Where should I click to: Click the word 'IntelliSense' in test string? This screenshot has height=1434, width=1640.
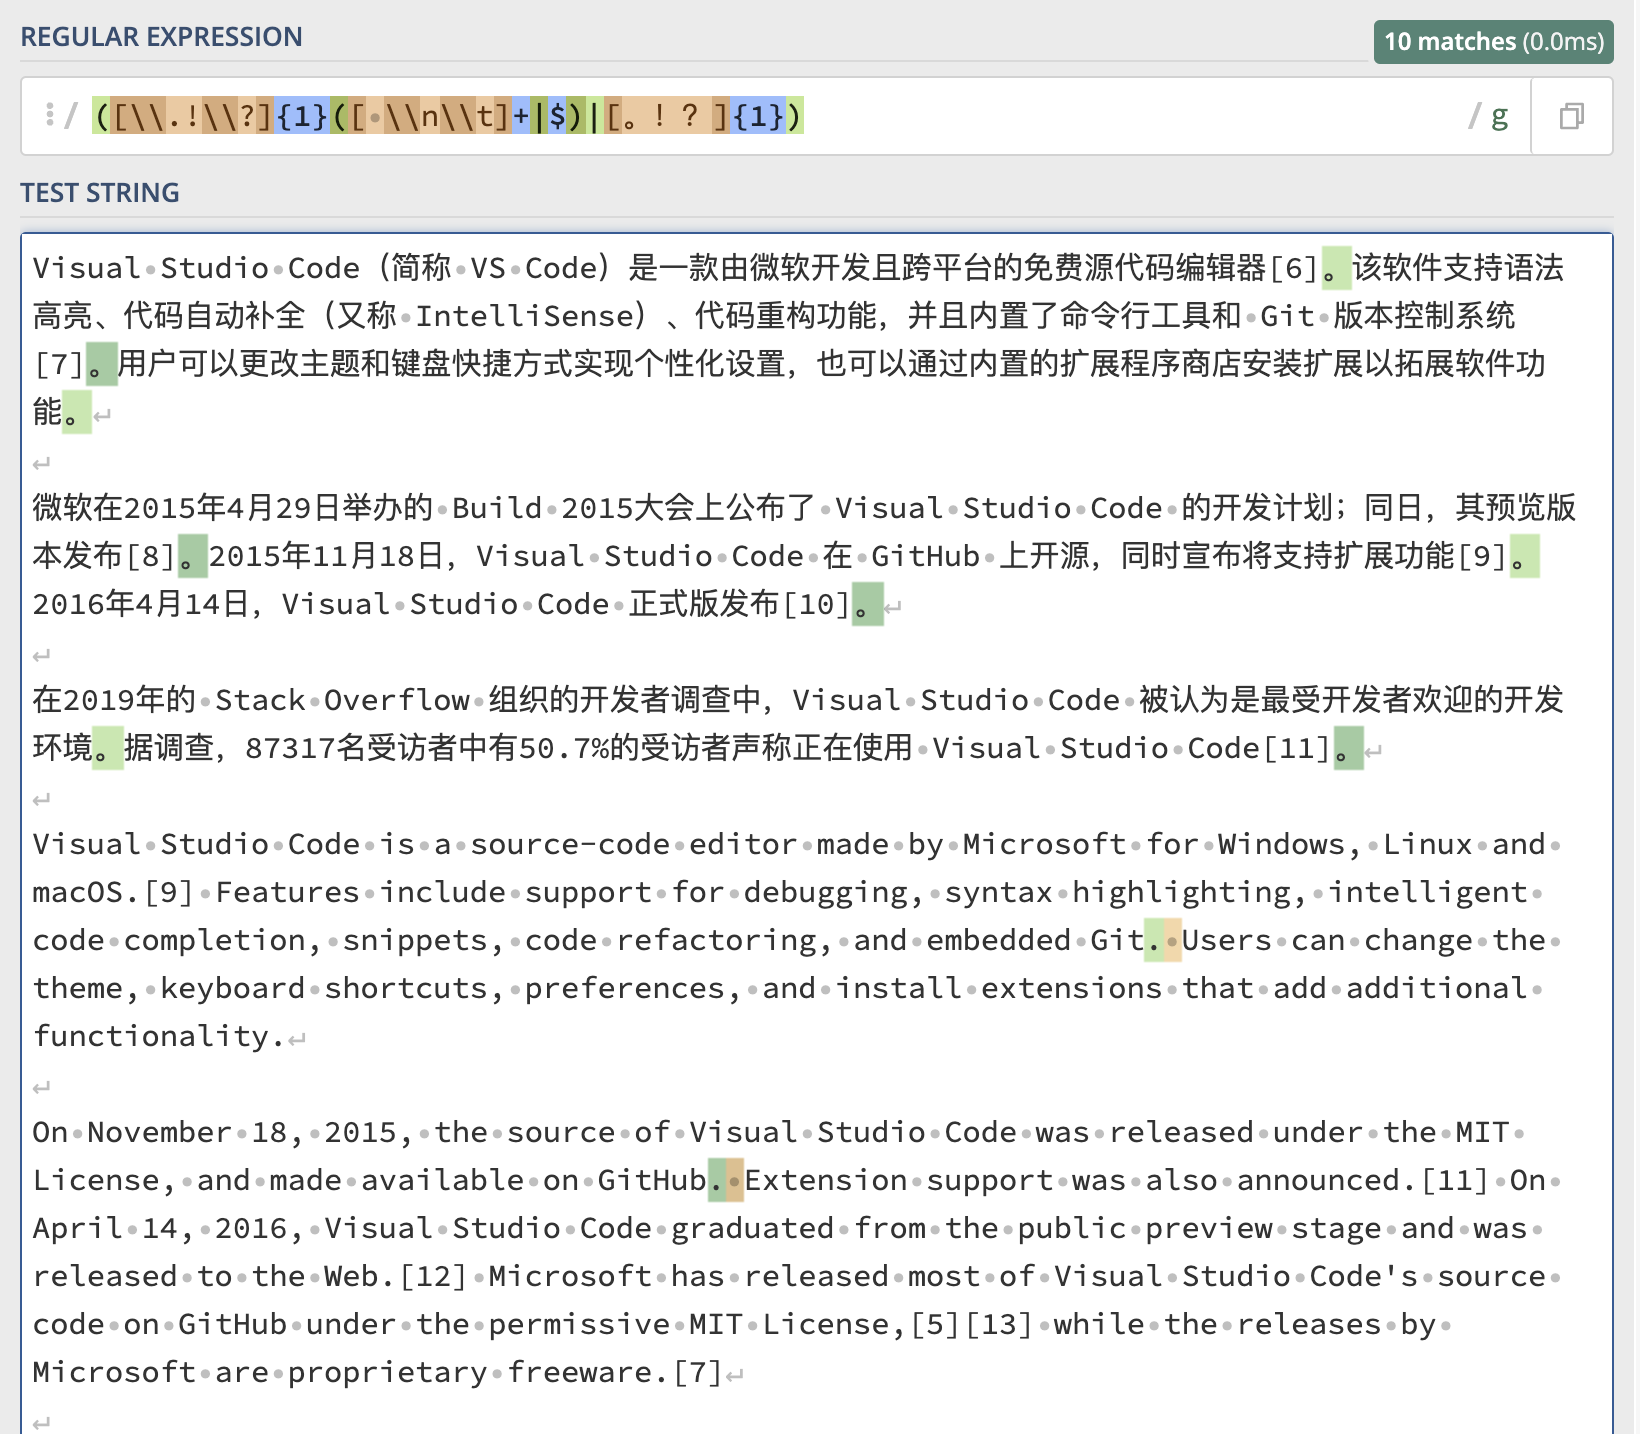tap(524, 316)
